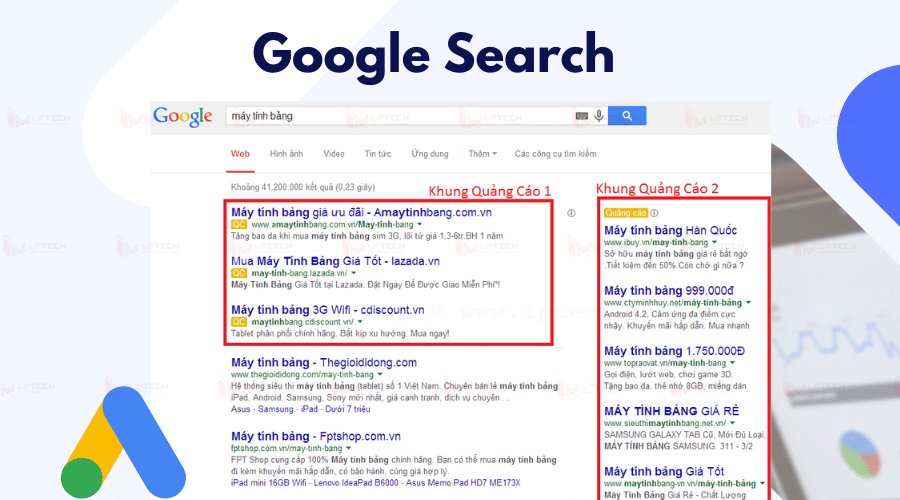Click the Google logo
The image size is (900, 500).
click(183, 116)
